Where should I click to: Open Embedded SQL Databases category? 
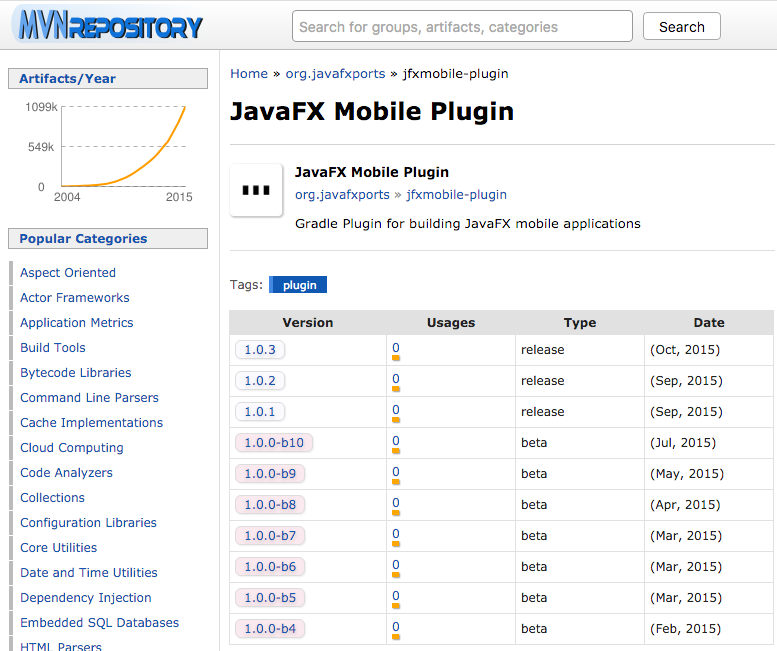(99, 623)
